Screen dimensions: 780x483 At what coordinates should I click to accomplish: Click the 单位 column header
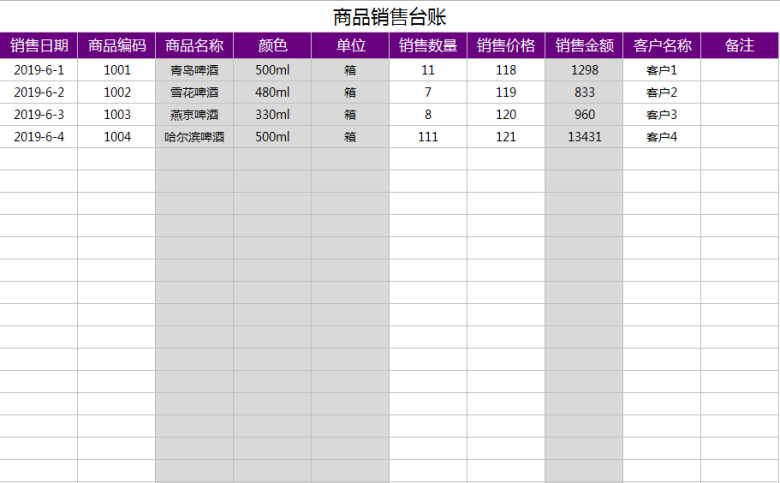point(351,46)
